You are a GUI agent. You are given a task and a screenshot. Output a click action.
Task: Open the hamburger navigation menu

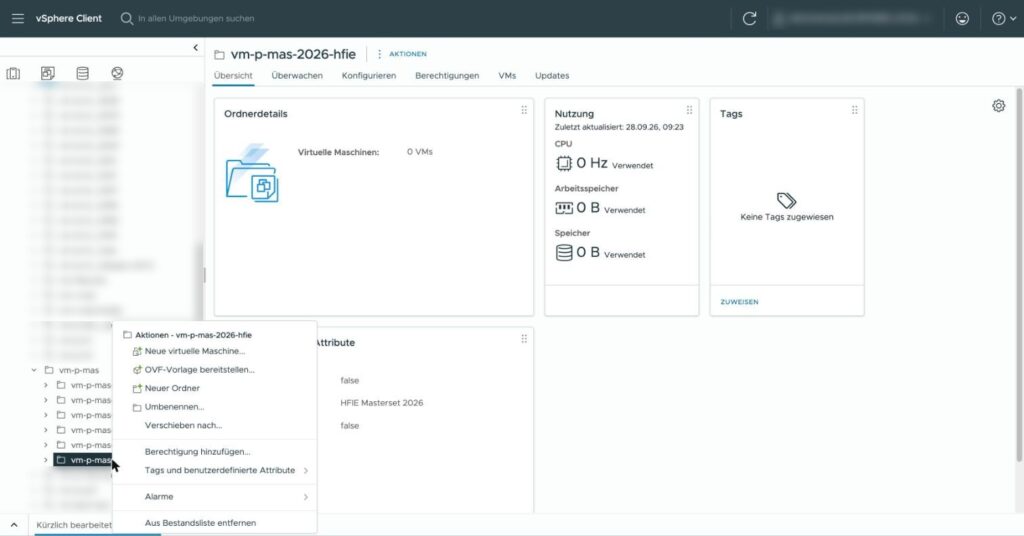point(18,18)
